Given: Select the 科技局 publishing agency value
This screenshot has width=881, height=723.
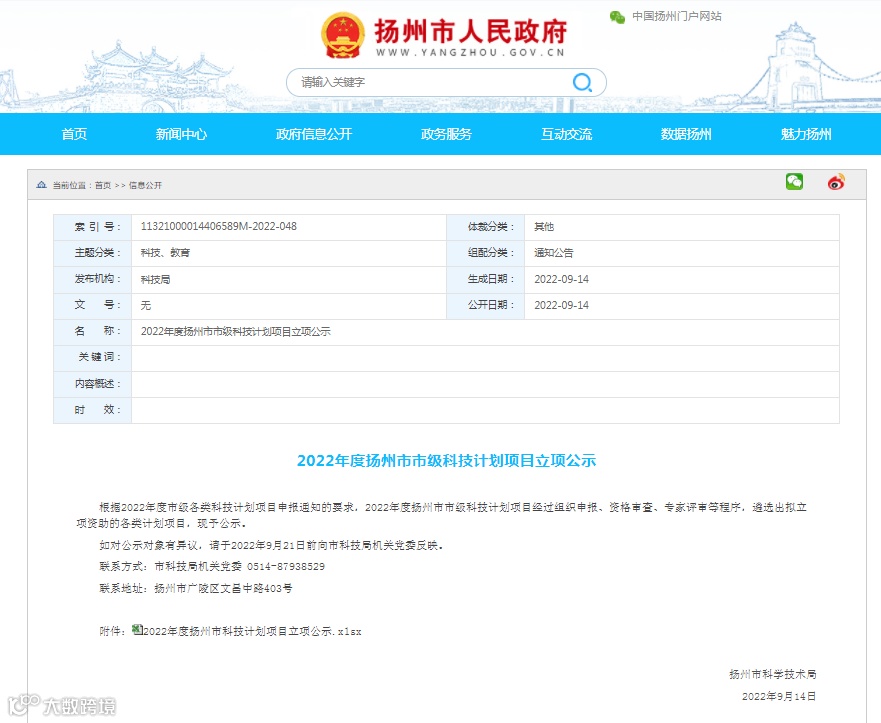Looking at the screenshot, I should (155, 279).
